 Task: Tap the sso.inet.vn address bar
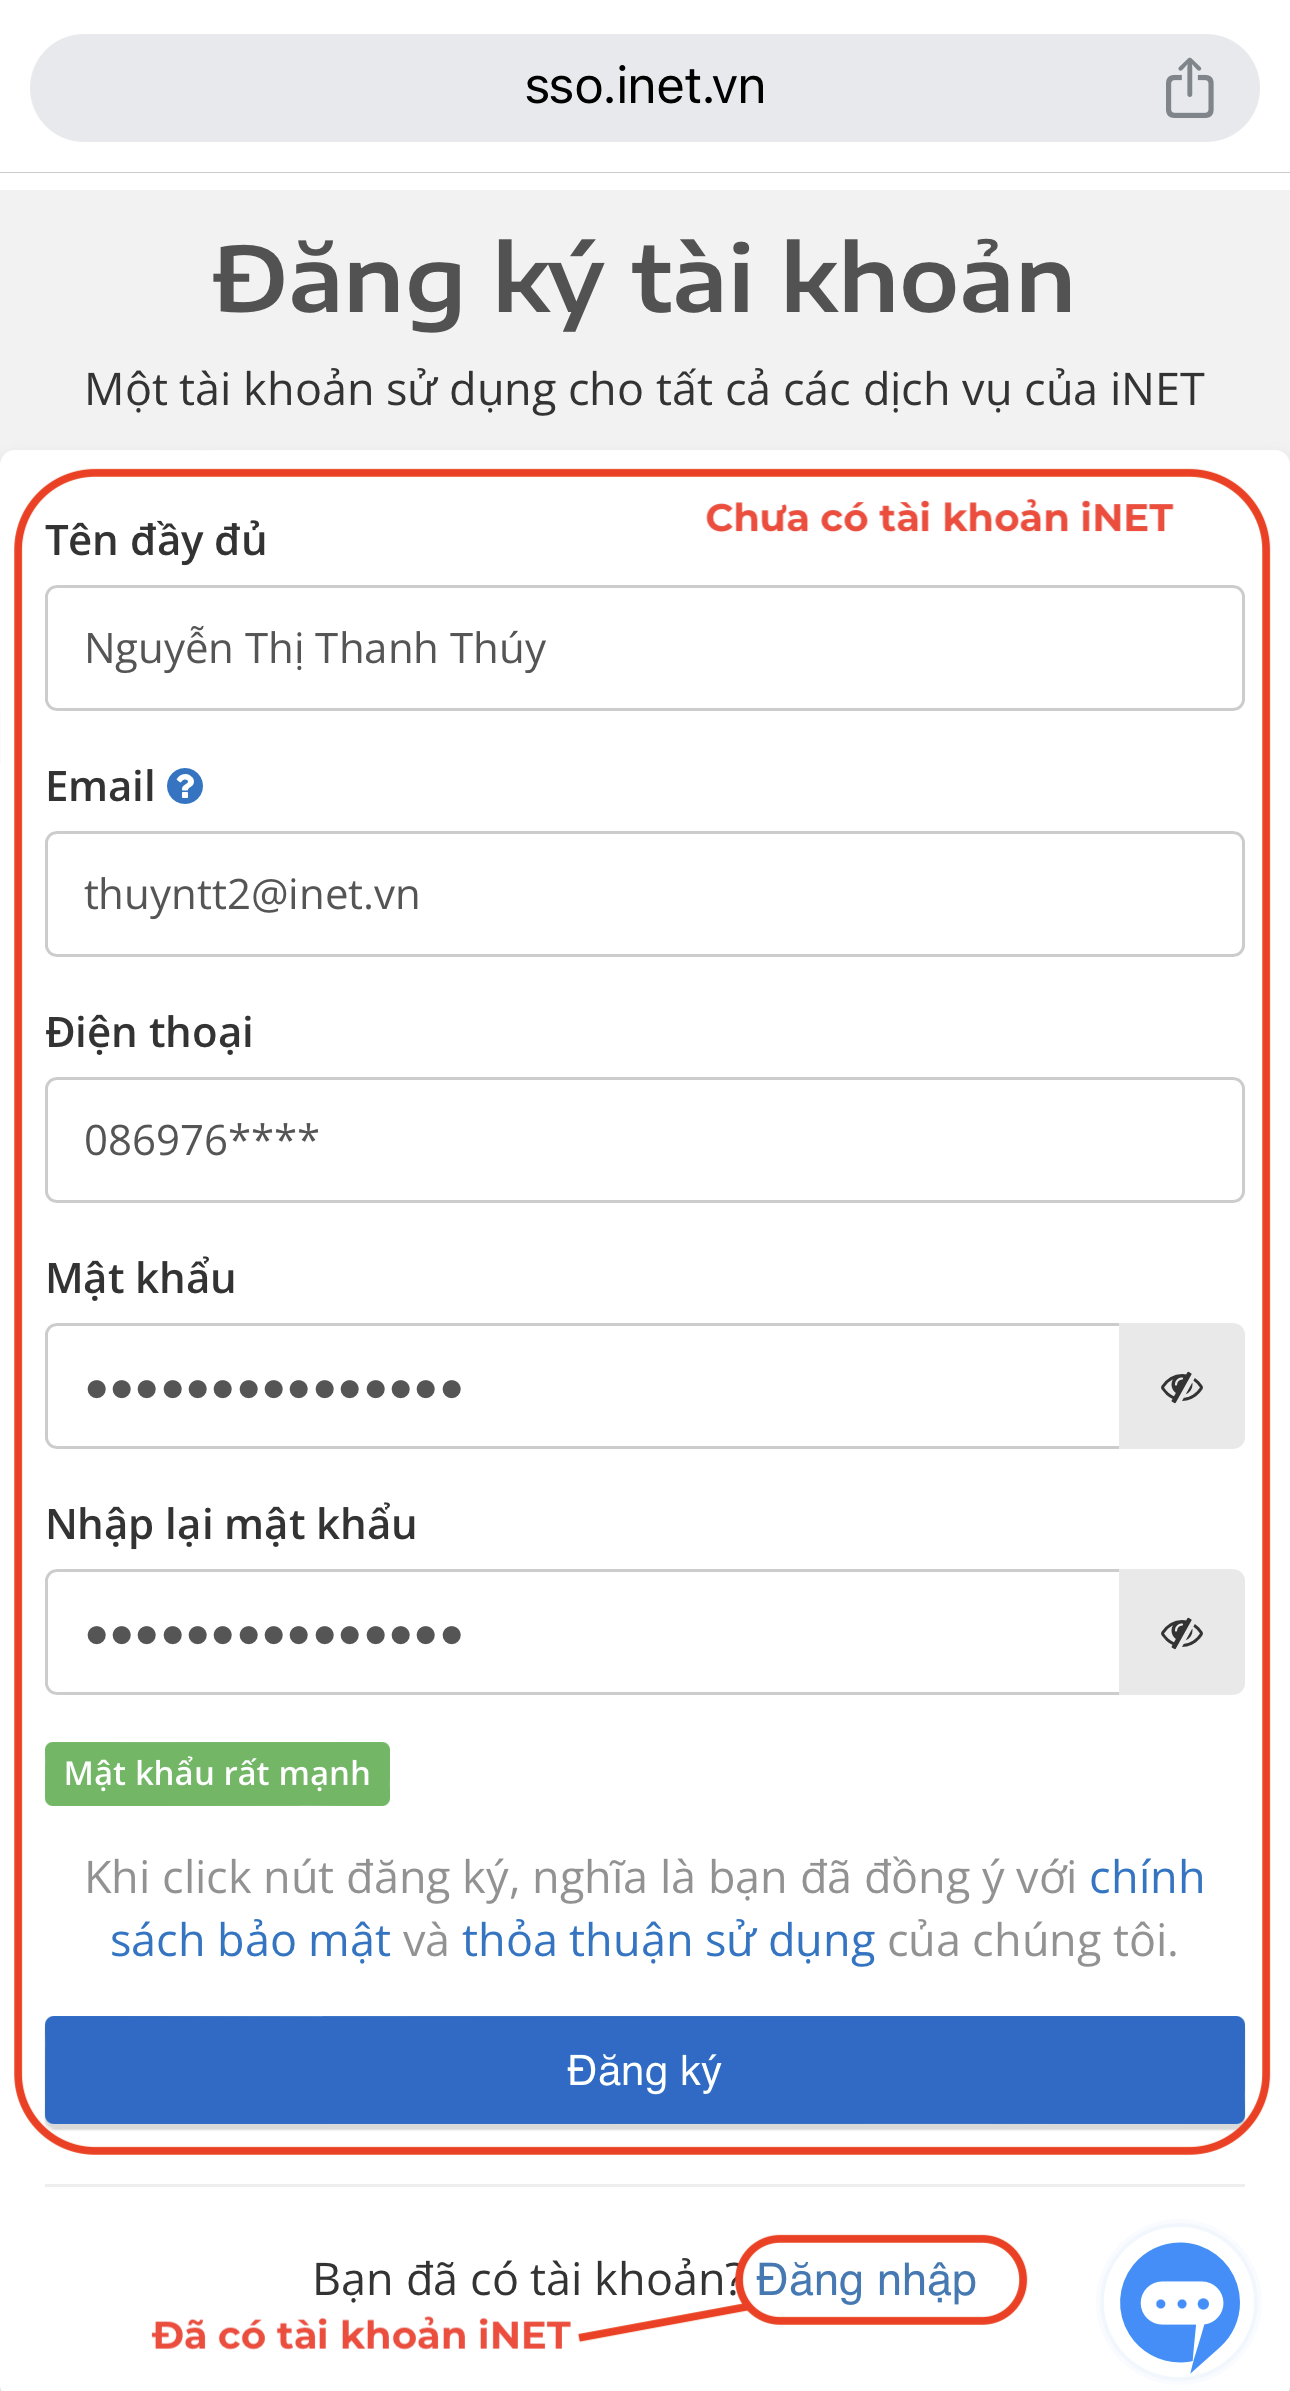645,88
